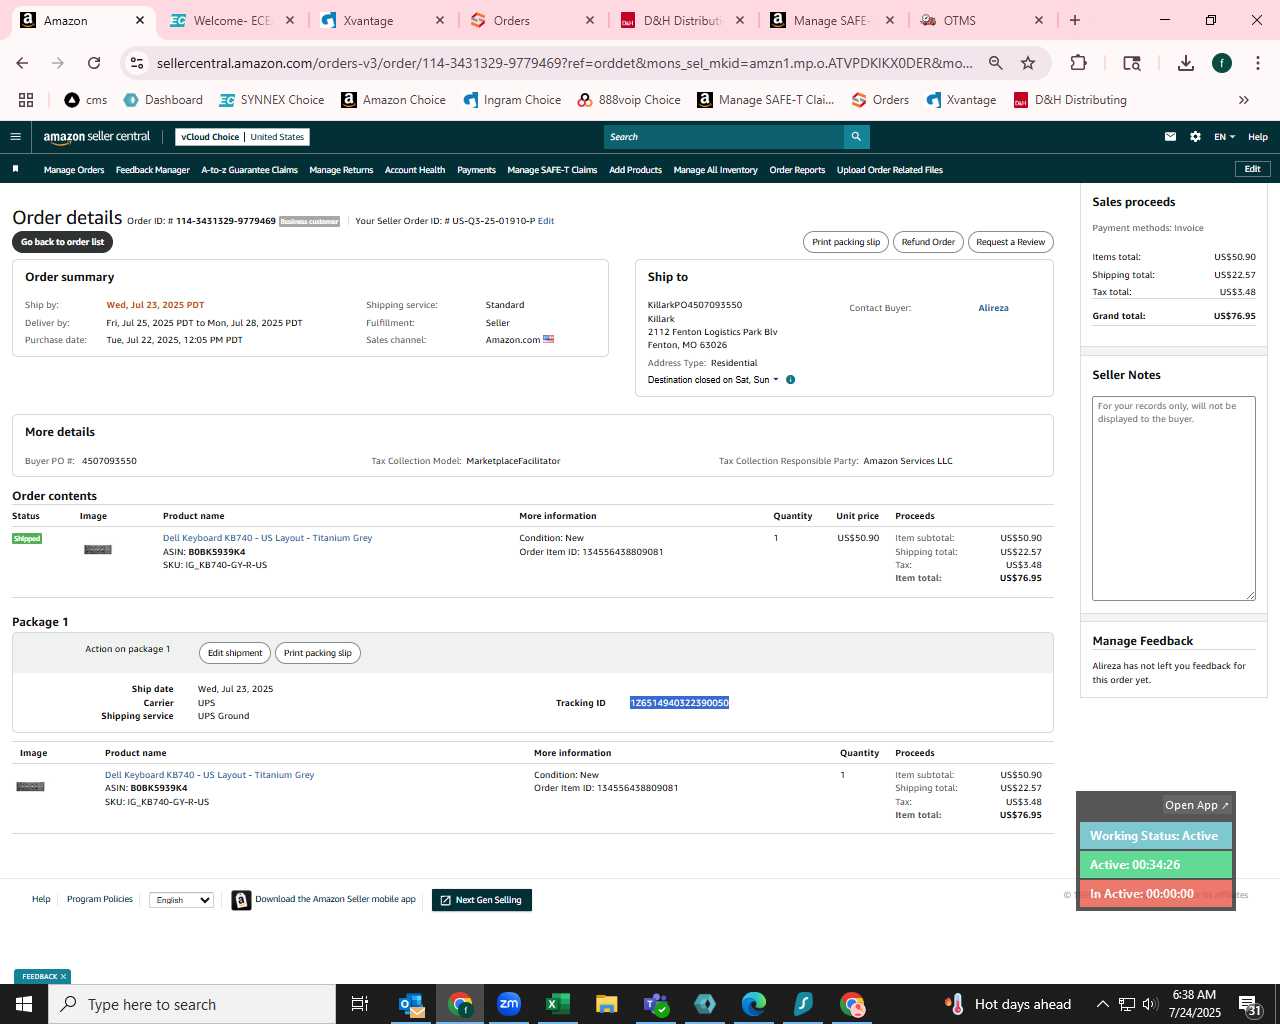This screenshot has height=1024, width=1280.
Task: Click the zoom magnifier in address bar
Action: click(x=996, y=63)
